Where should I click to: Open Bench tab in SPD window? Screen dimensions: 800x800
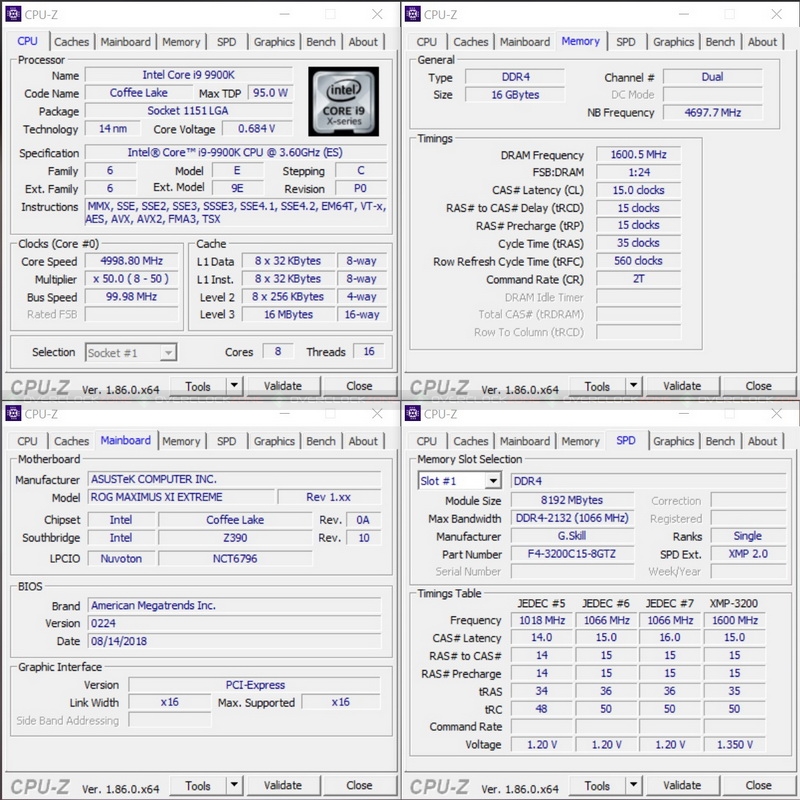tap(720, 441)
